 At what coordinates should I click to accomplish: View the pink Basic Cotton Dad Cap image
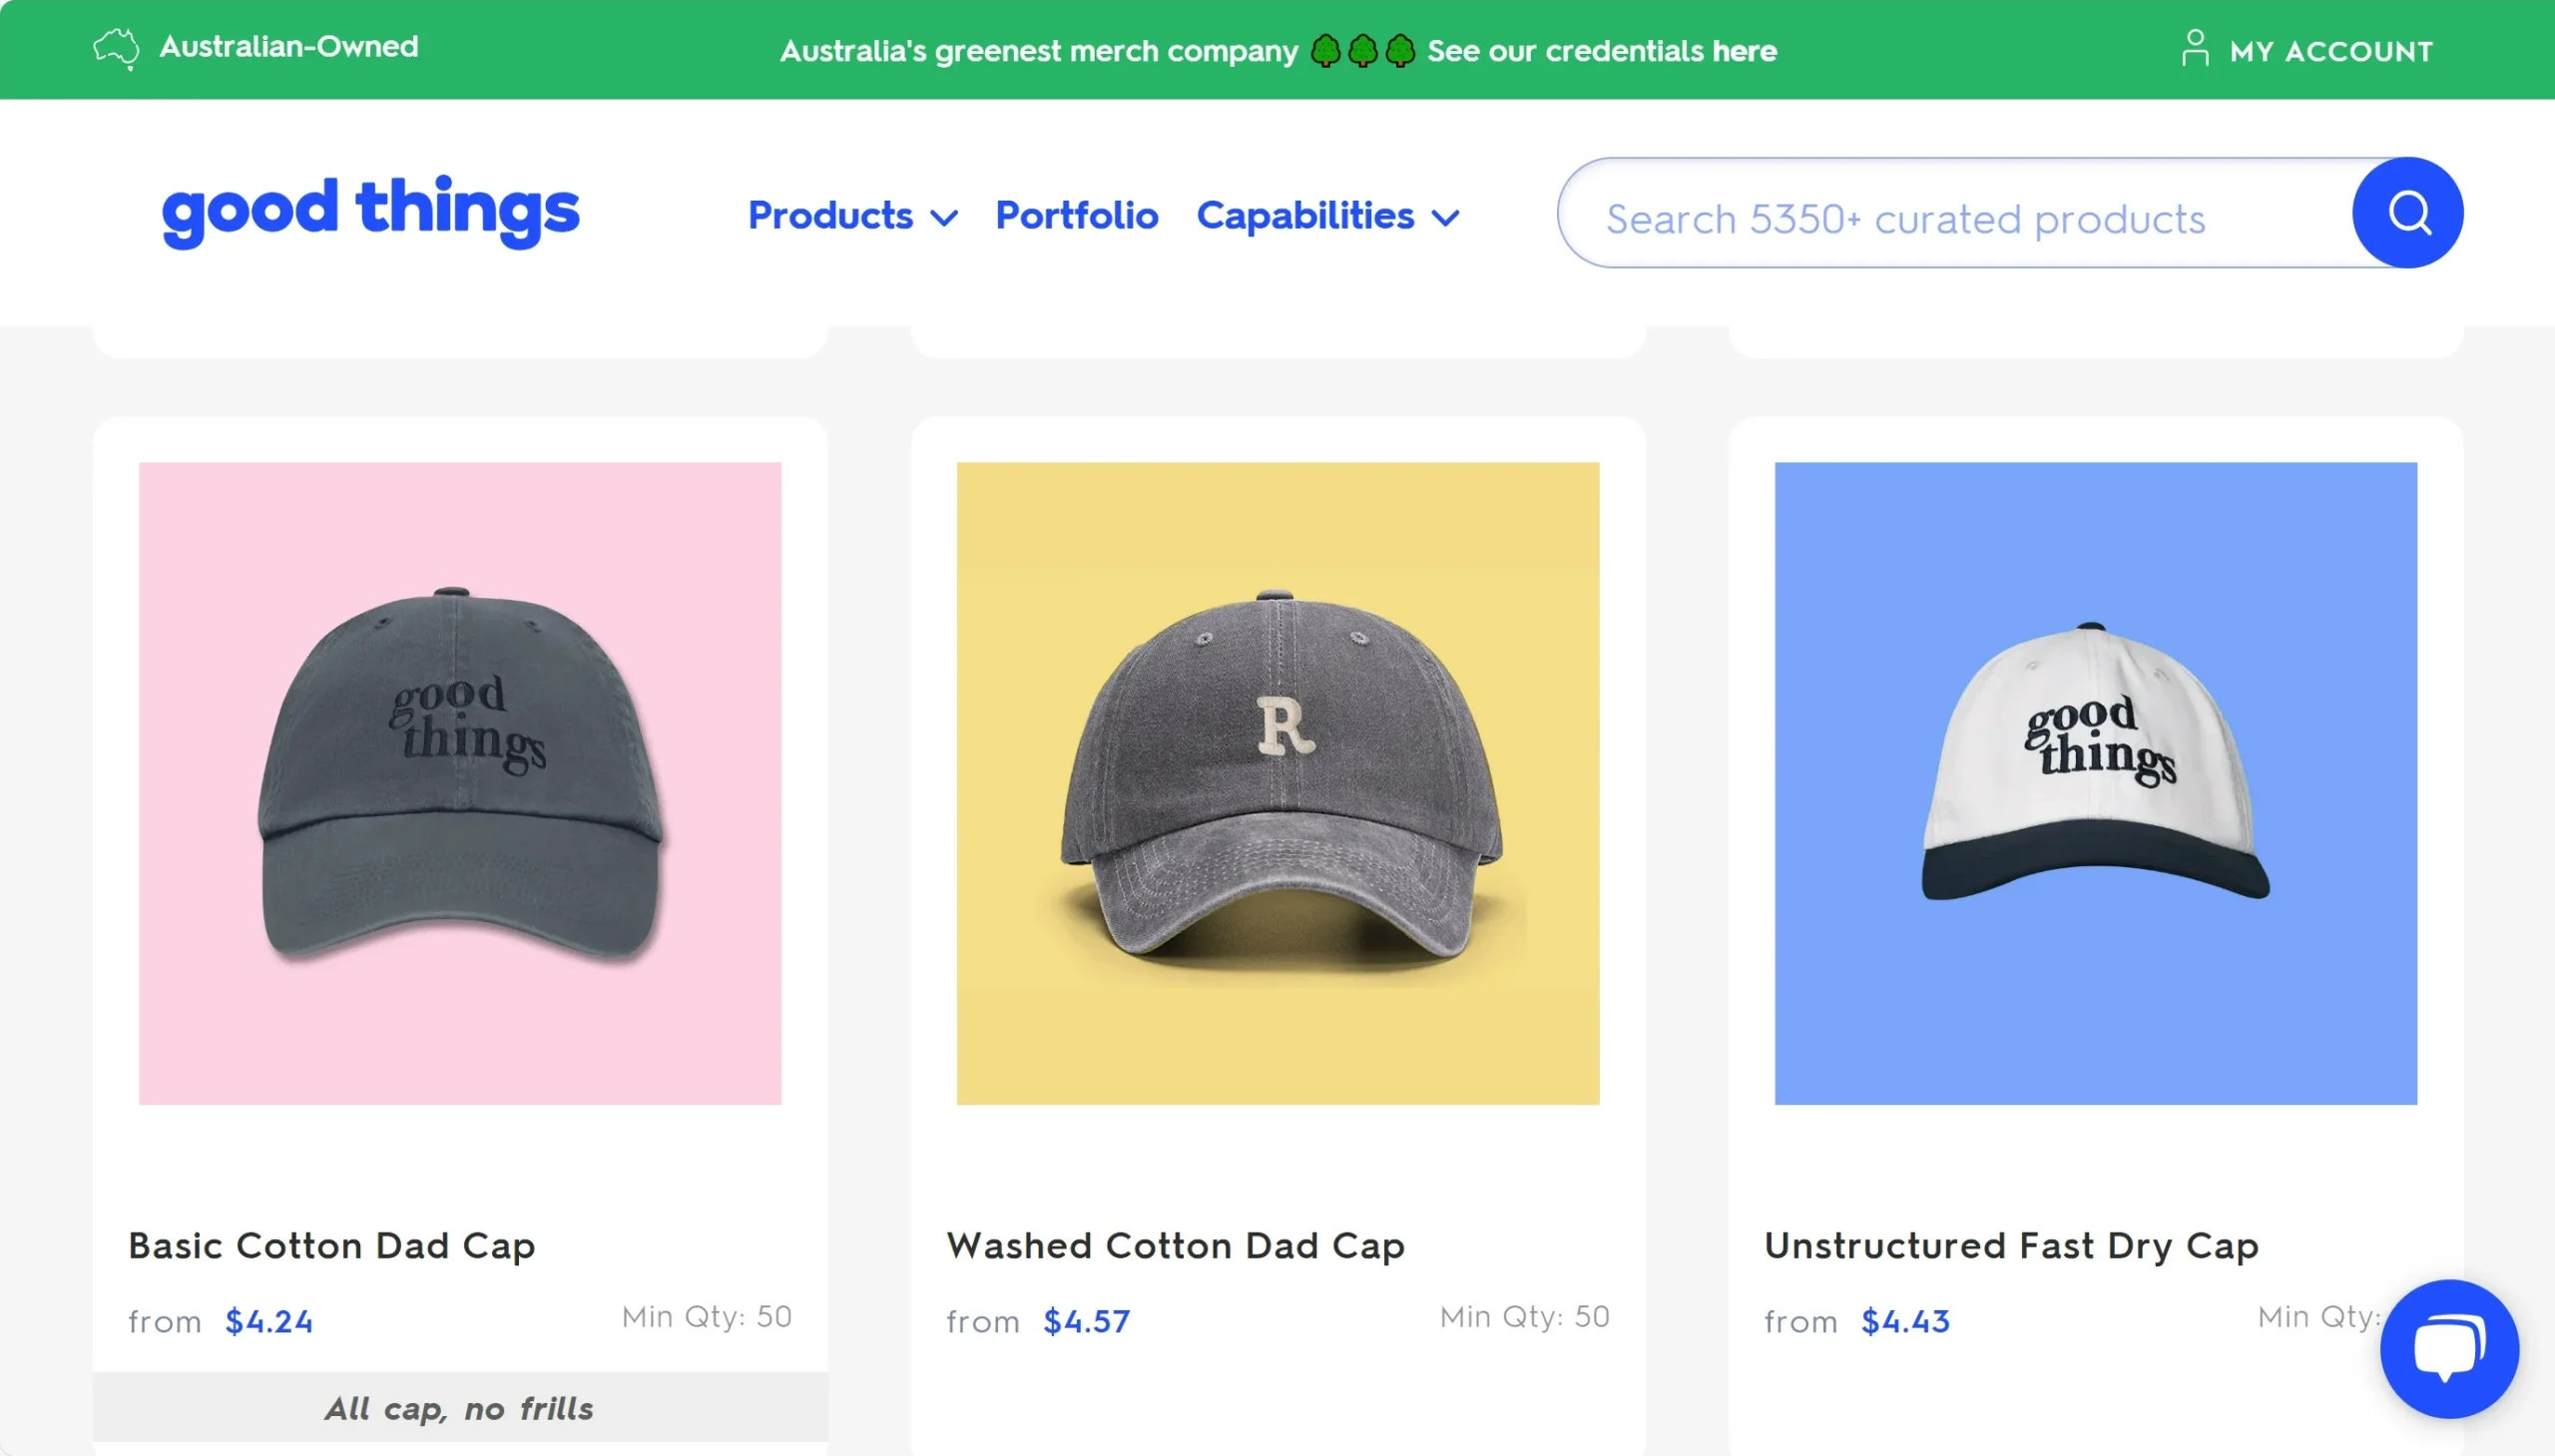pyautogui.click(x=460, y=783)
